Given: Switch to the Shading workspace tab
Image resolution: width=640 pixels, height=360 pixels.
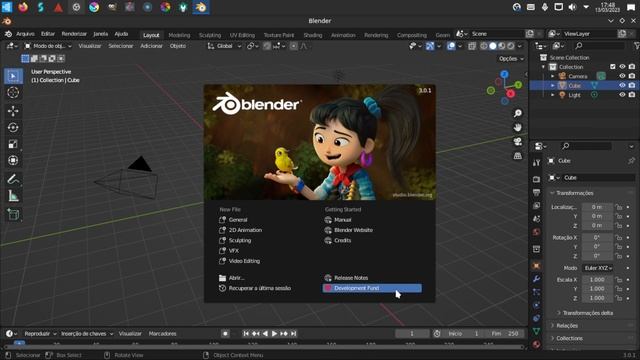Looking at the screenshot, I should coord(313,35).
